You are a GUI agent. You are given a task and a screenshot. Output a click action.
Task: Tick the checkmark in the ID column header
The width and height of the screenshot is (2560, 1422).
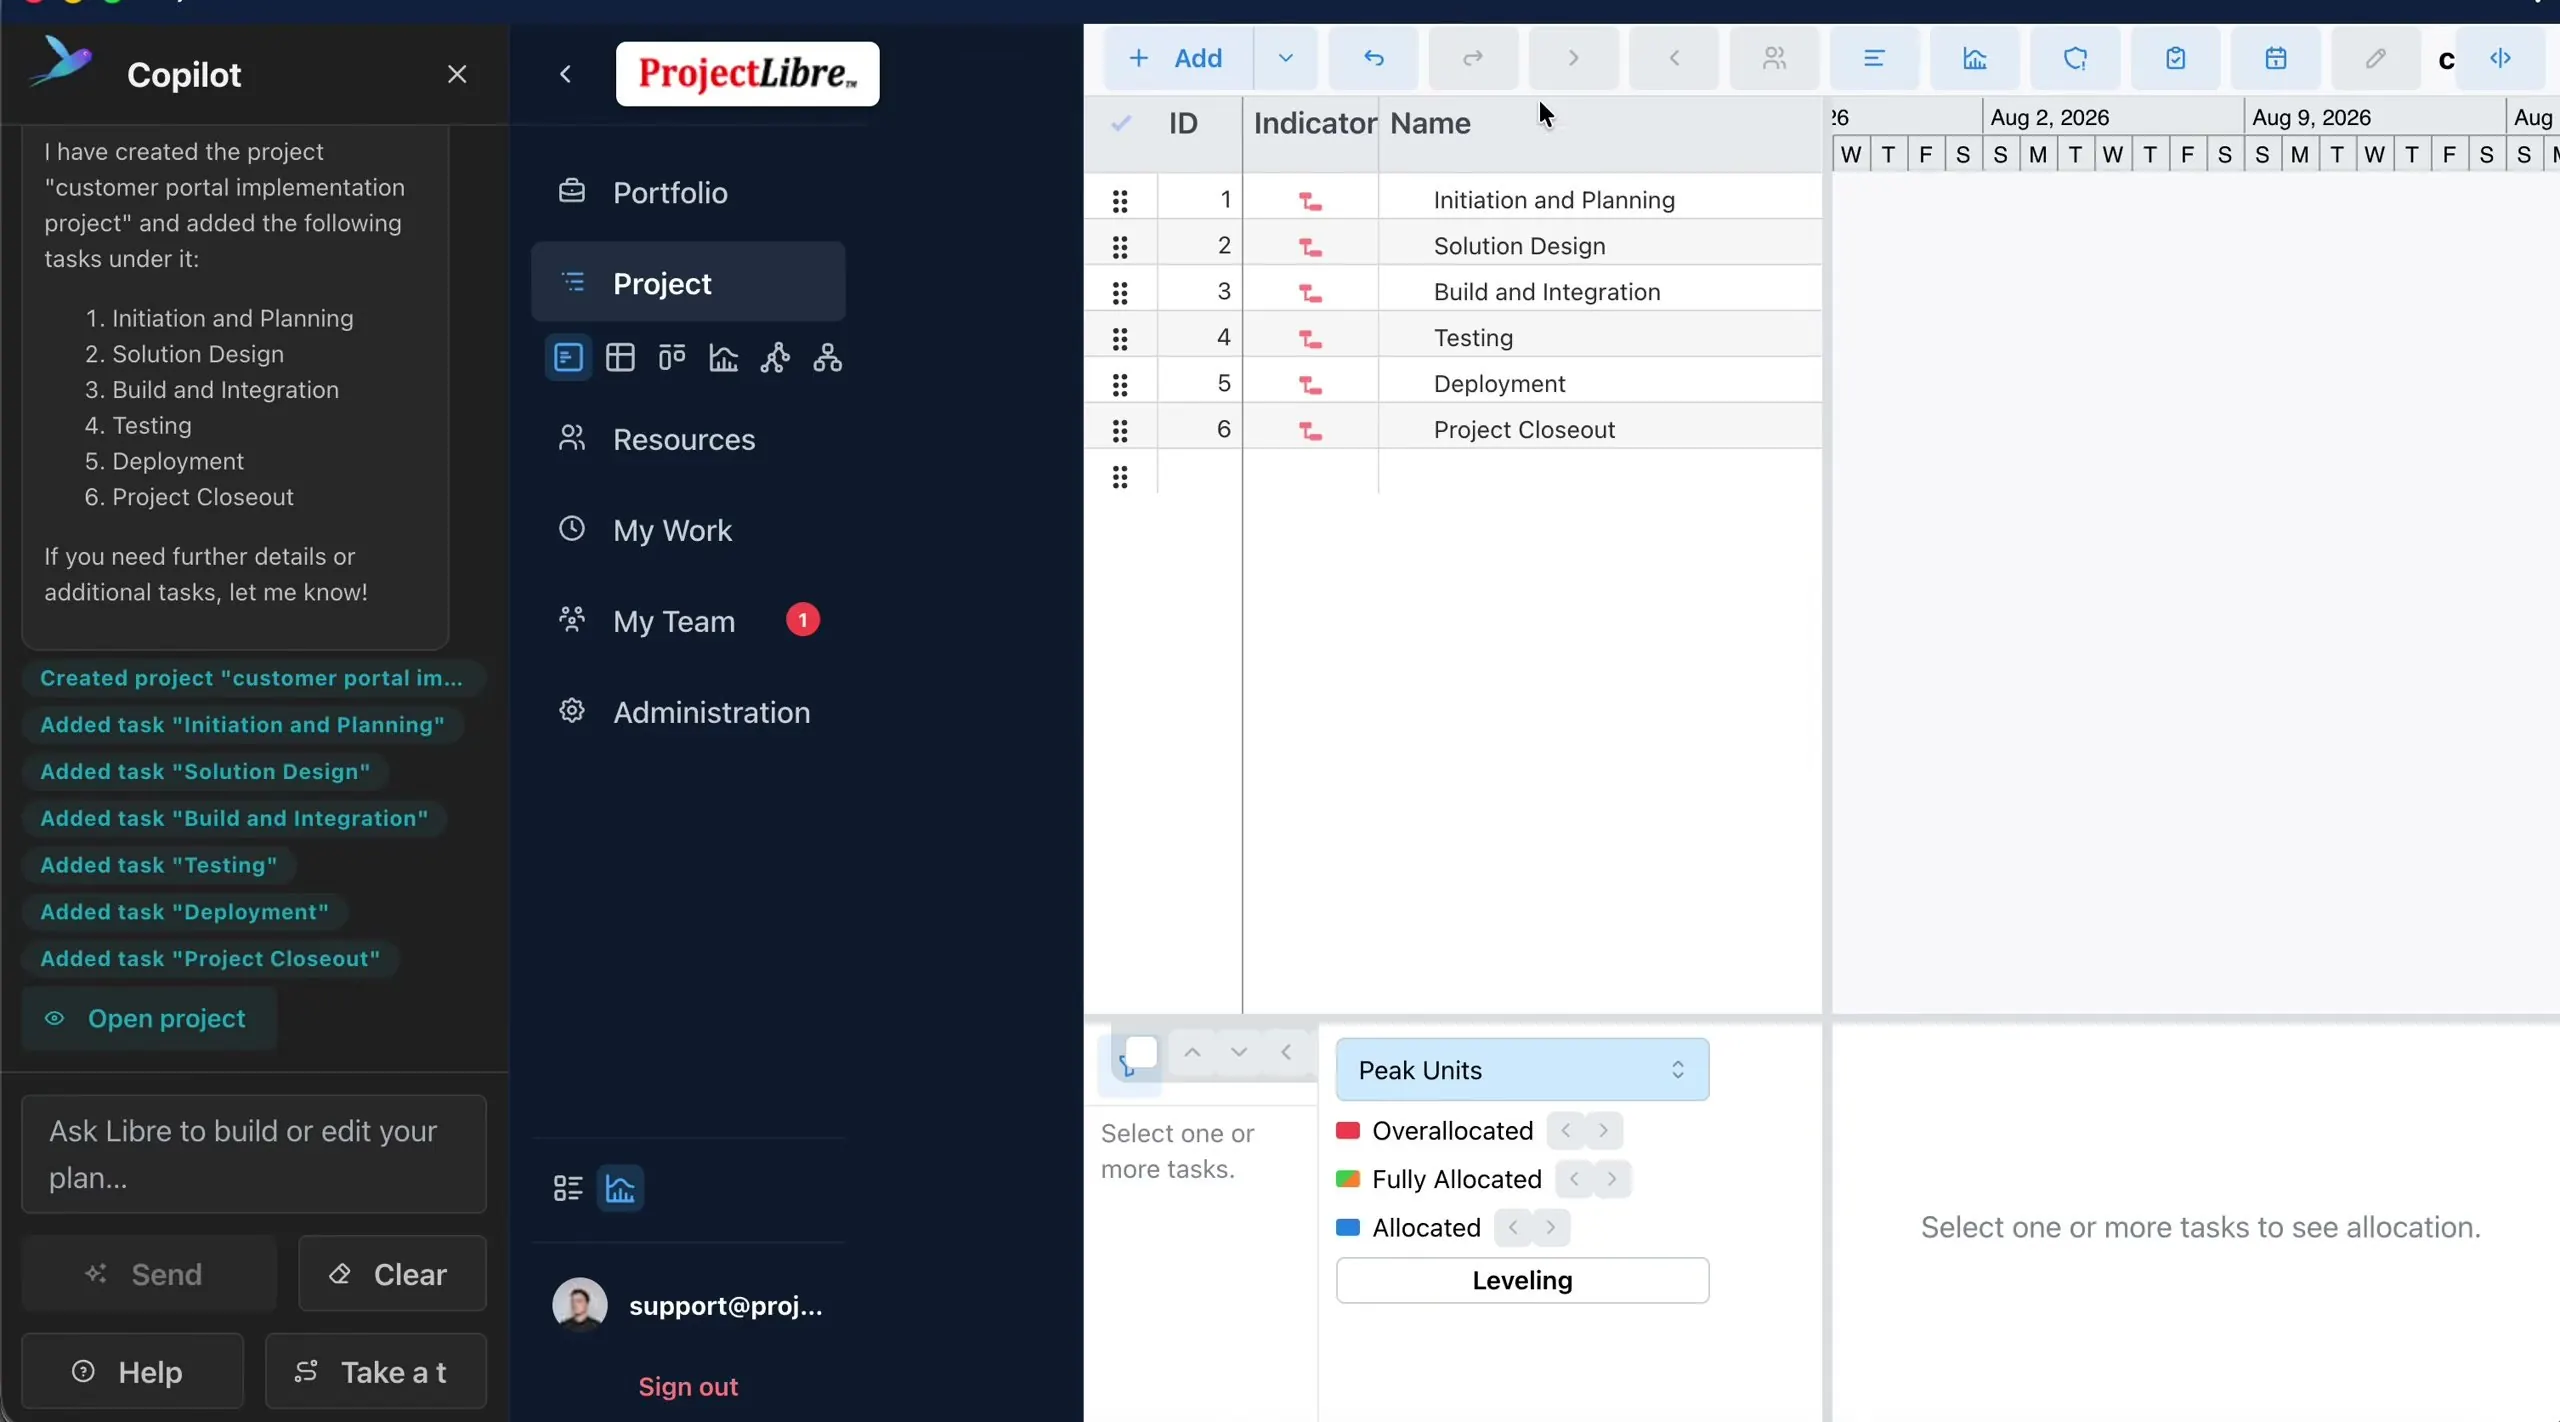[x=1121, y=123]
